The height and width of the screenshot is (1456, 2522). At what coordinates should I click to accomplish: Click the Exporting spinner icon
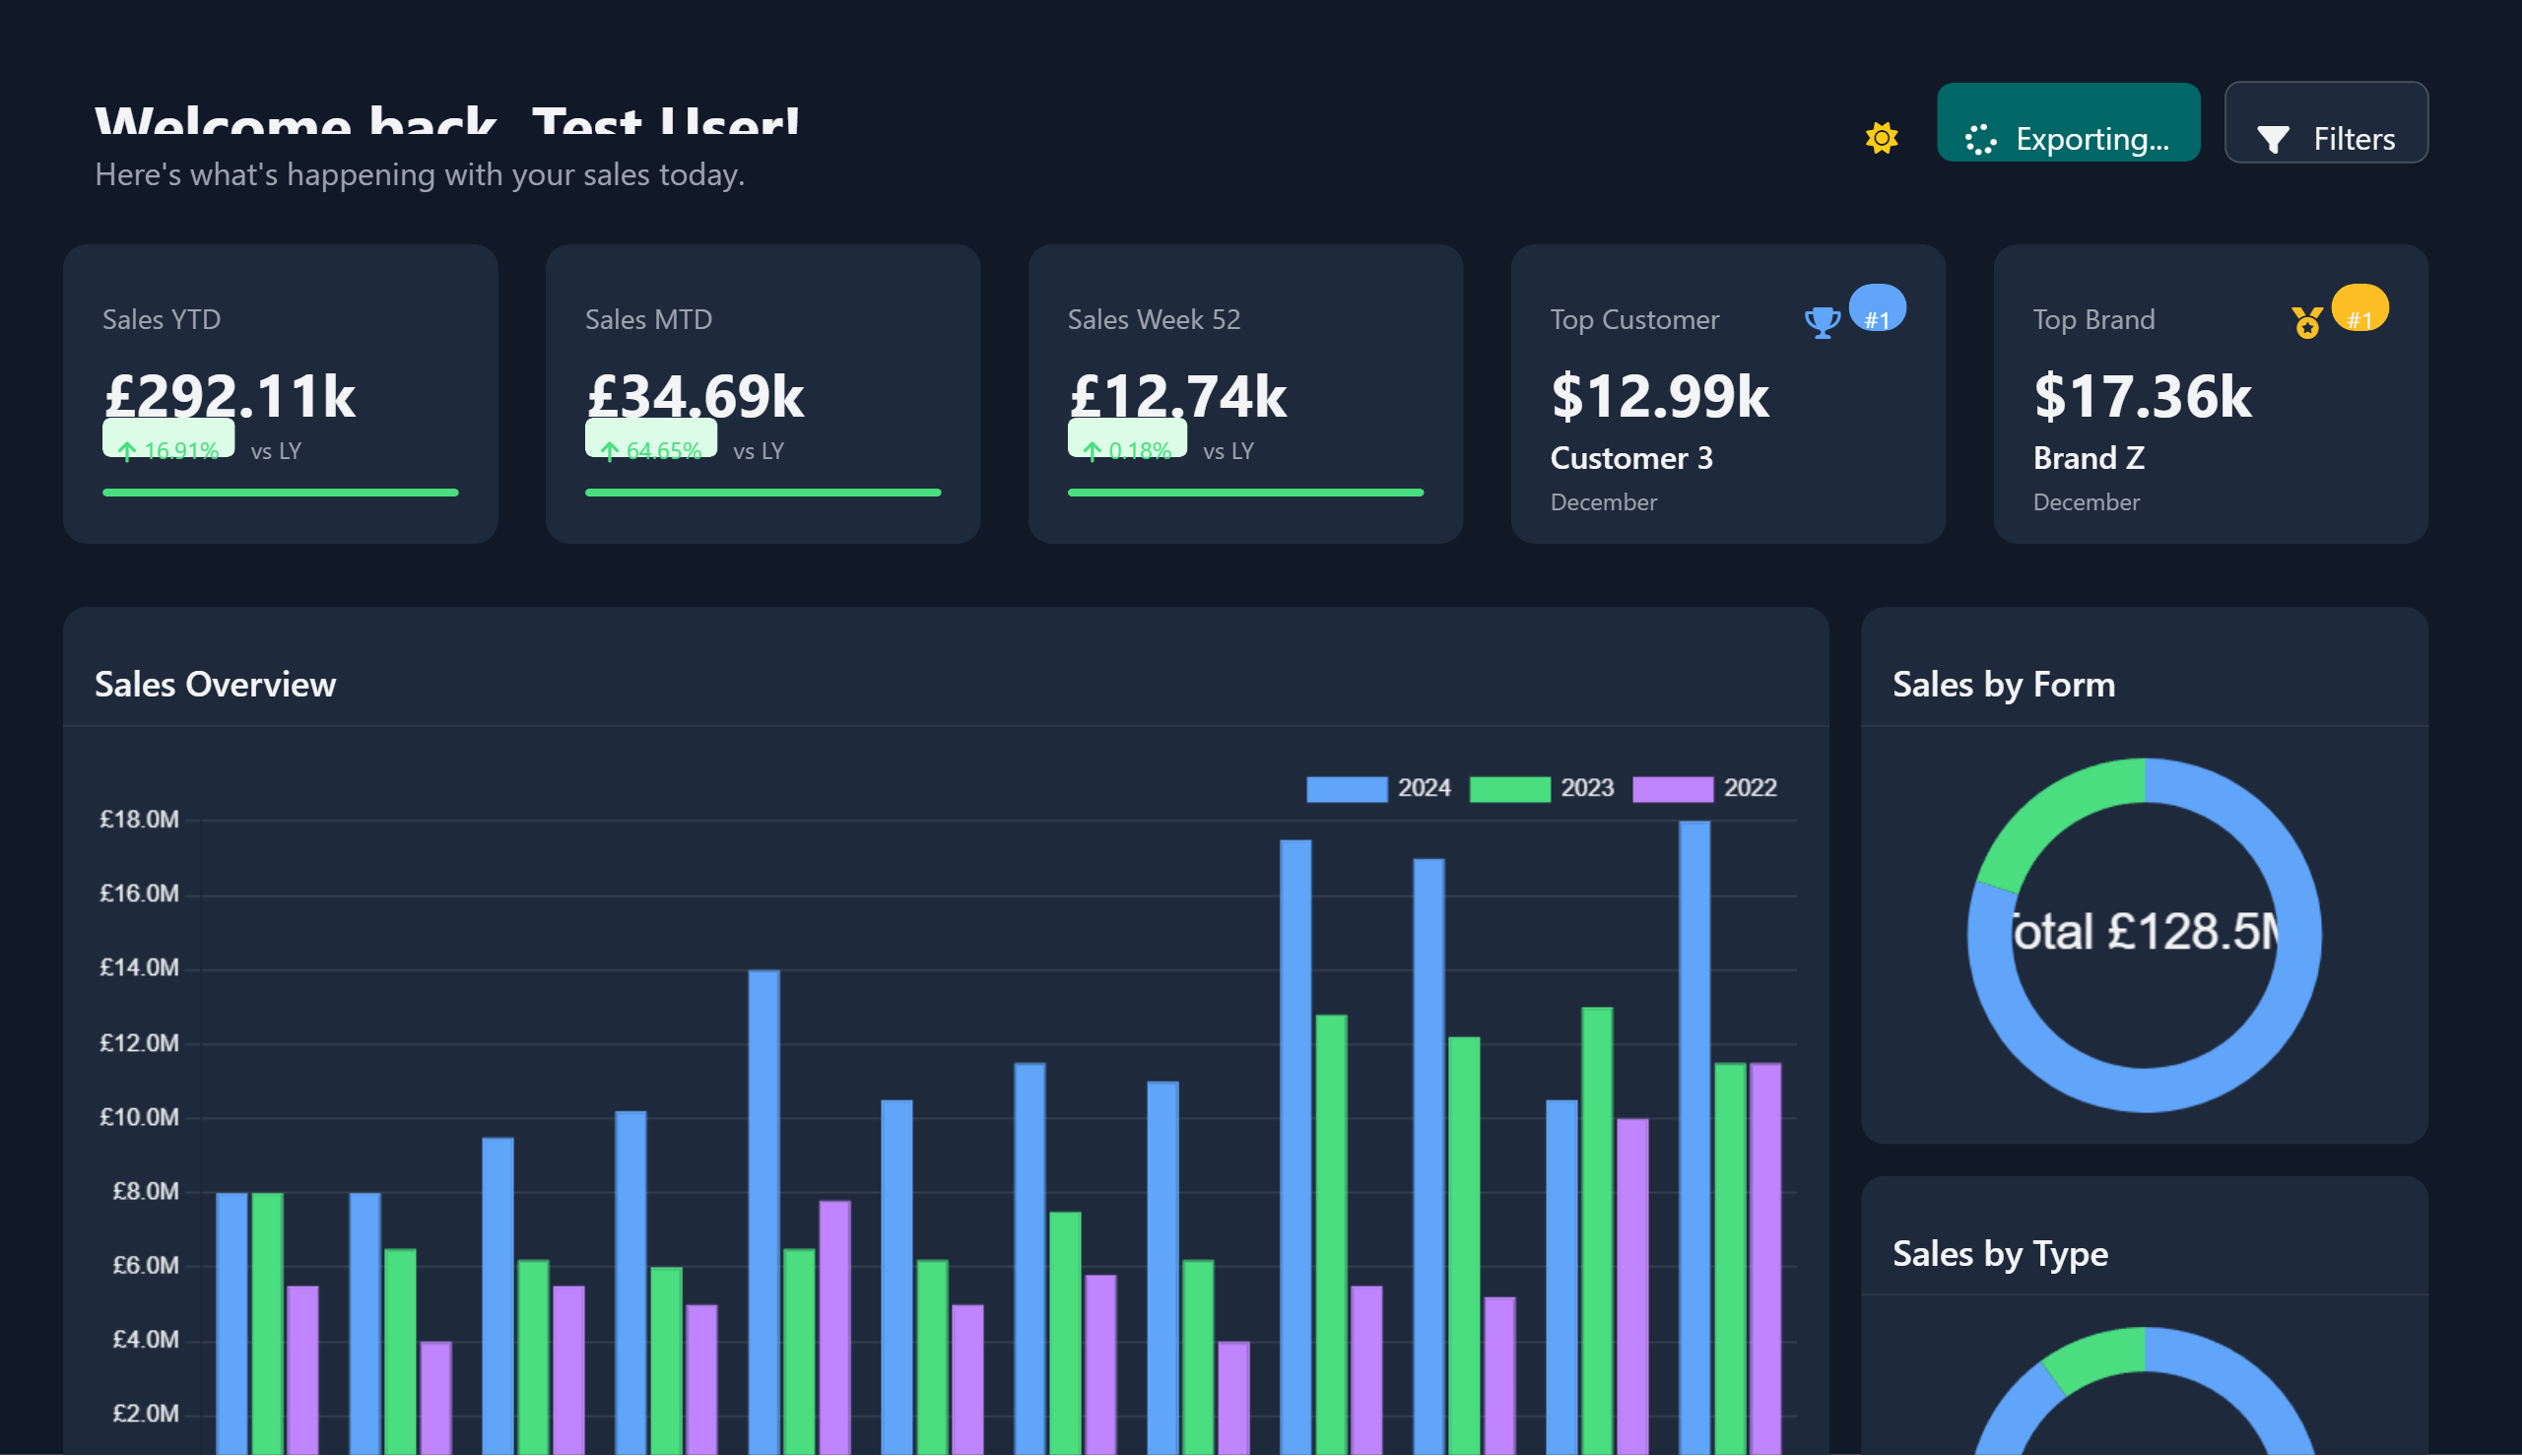coord(1980,139)
